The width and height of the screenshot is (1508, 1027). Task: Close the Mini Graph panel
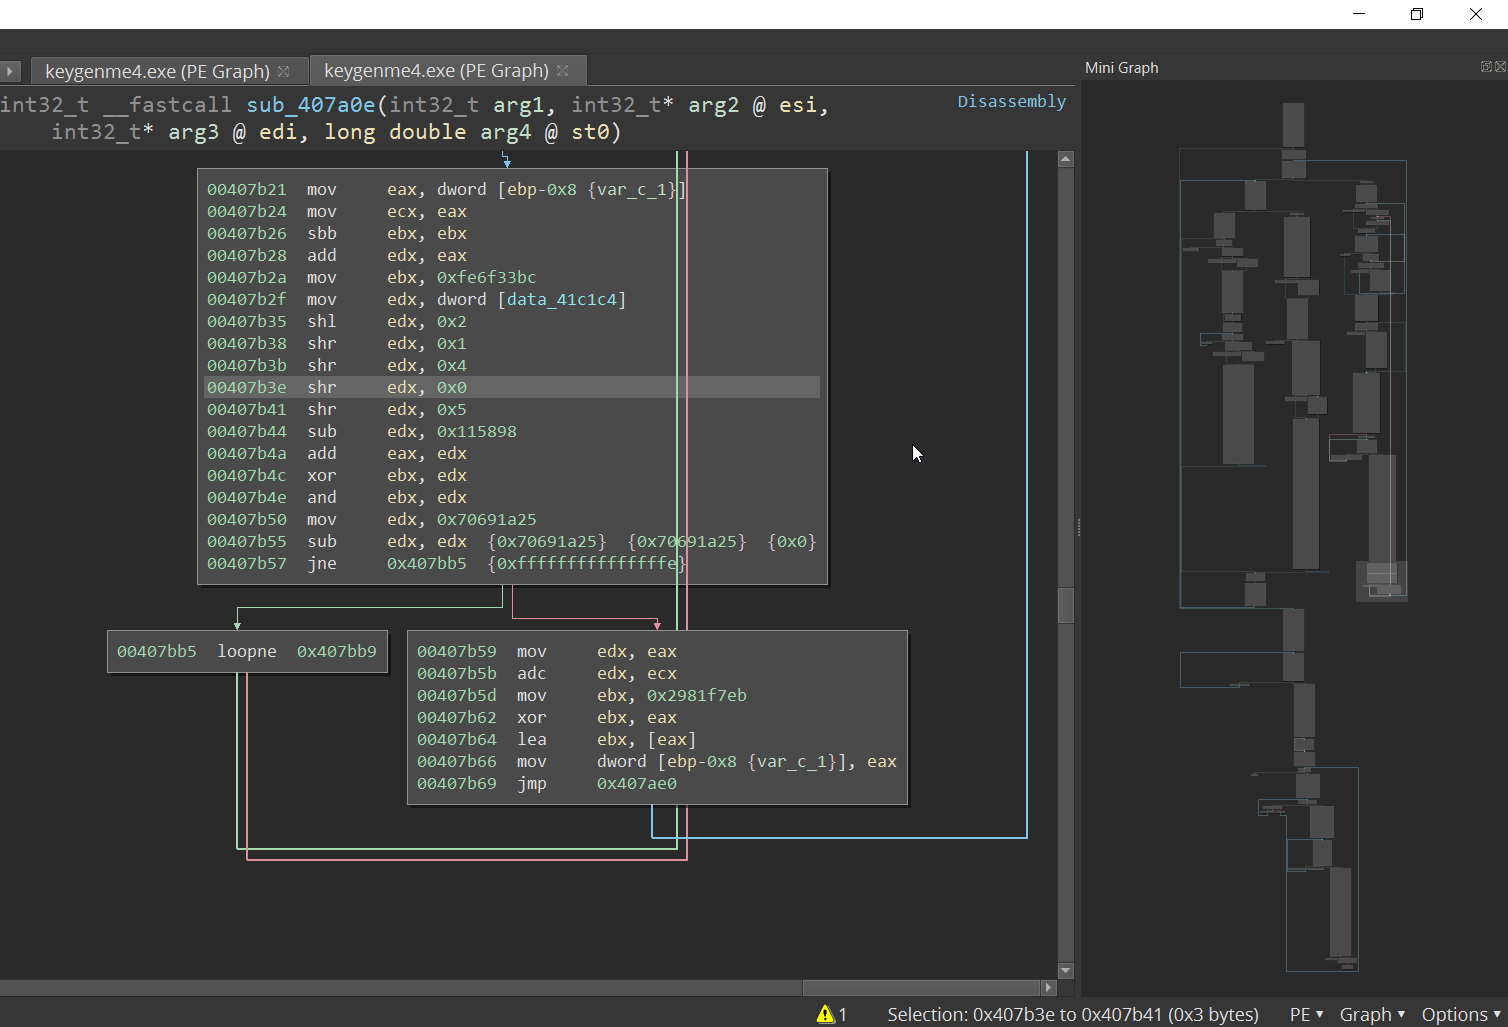click(x=1500, y=67)
